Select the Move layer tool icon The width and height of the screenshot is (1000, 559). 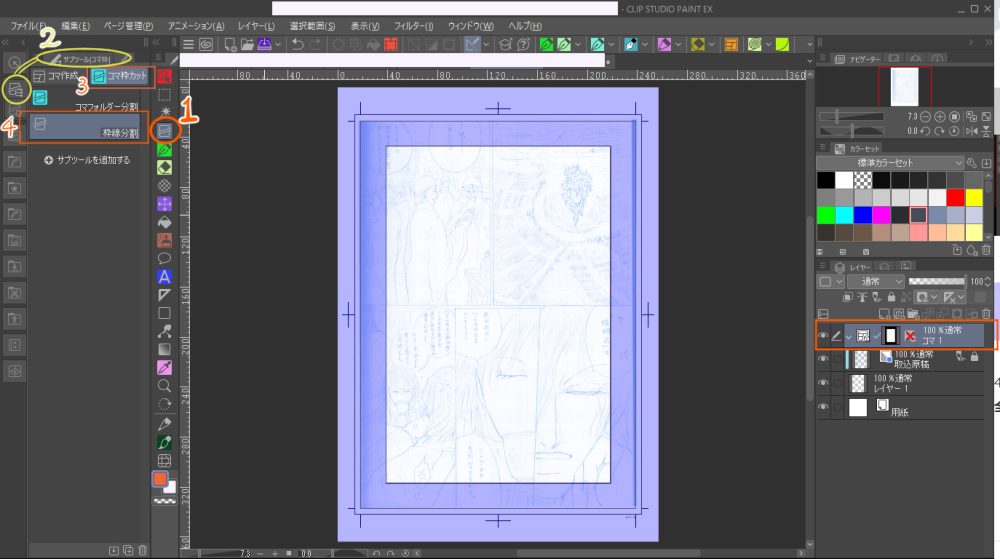164,203
